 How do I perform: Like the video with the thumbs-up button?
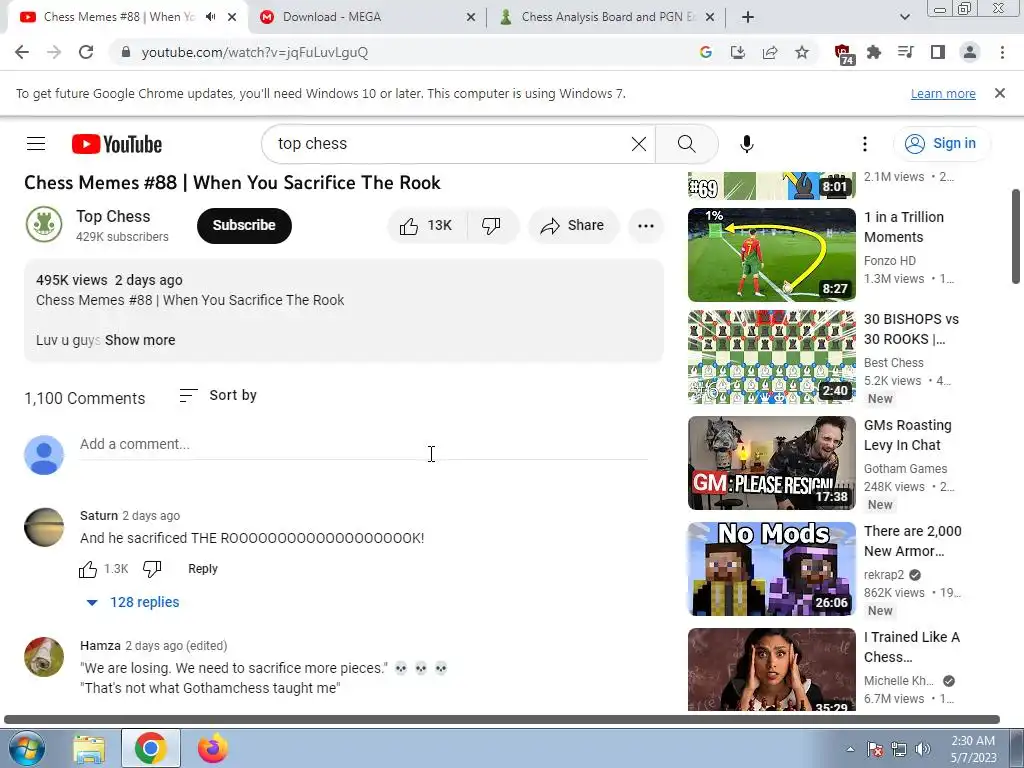[426, 225]
